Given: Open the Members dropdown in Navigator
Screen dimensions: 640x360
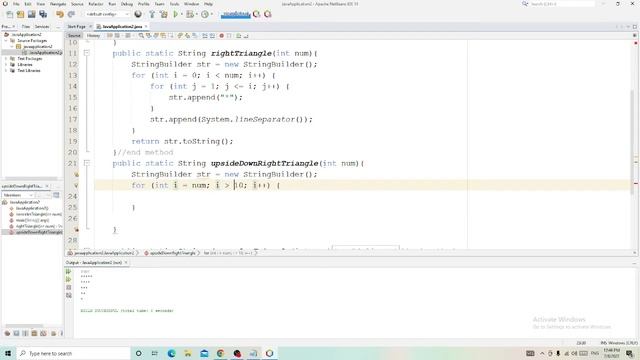Looking at the screenshot, I should pos(18,195).
